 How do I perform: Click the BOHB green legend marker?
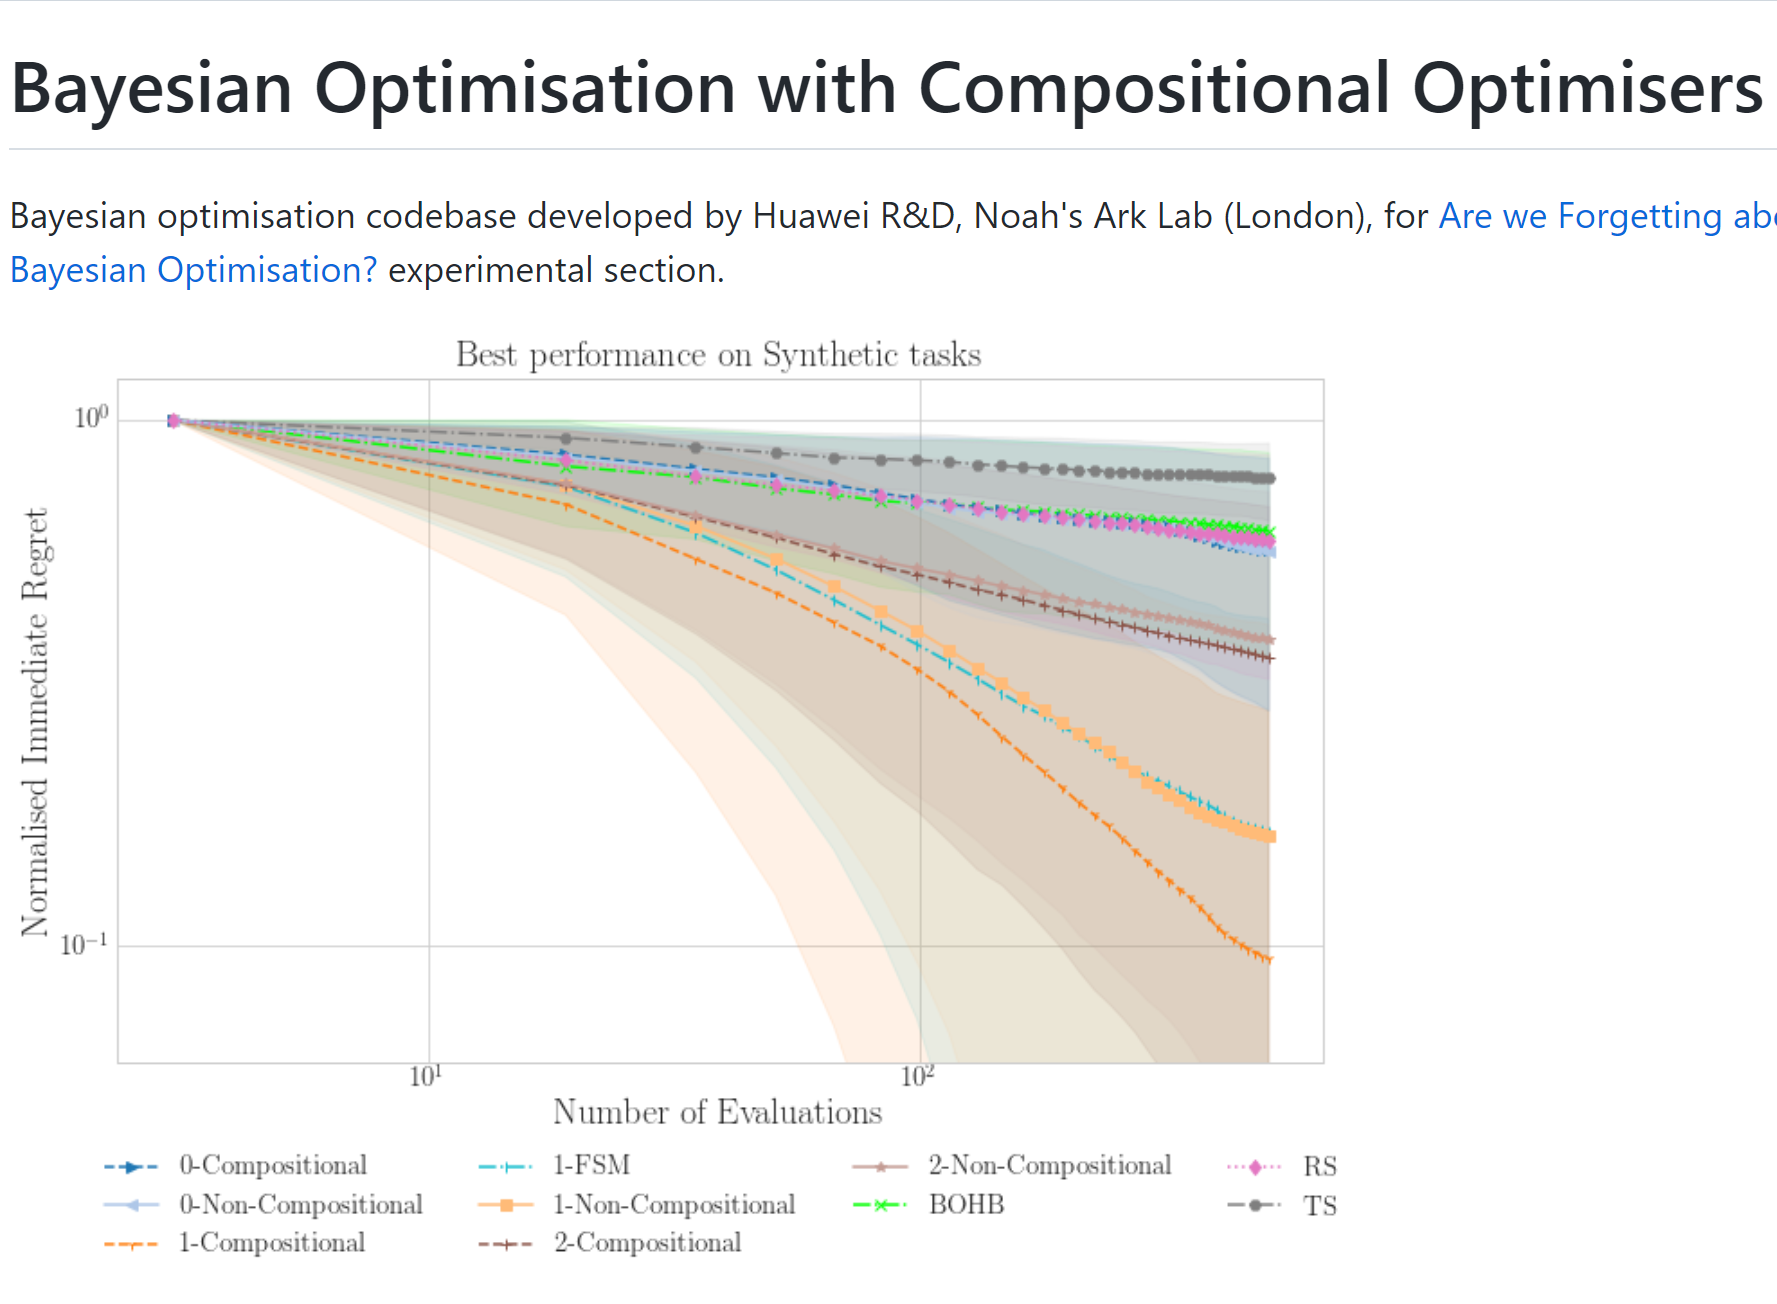[x=880, y=1205]
